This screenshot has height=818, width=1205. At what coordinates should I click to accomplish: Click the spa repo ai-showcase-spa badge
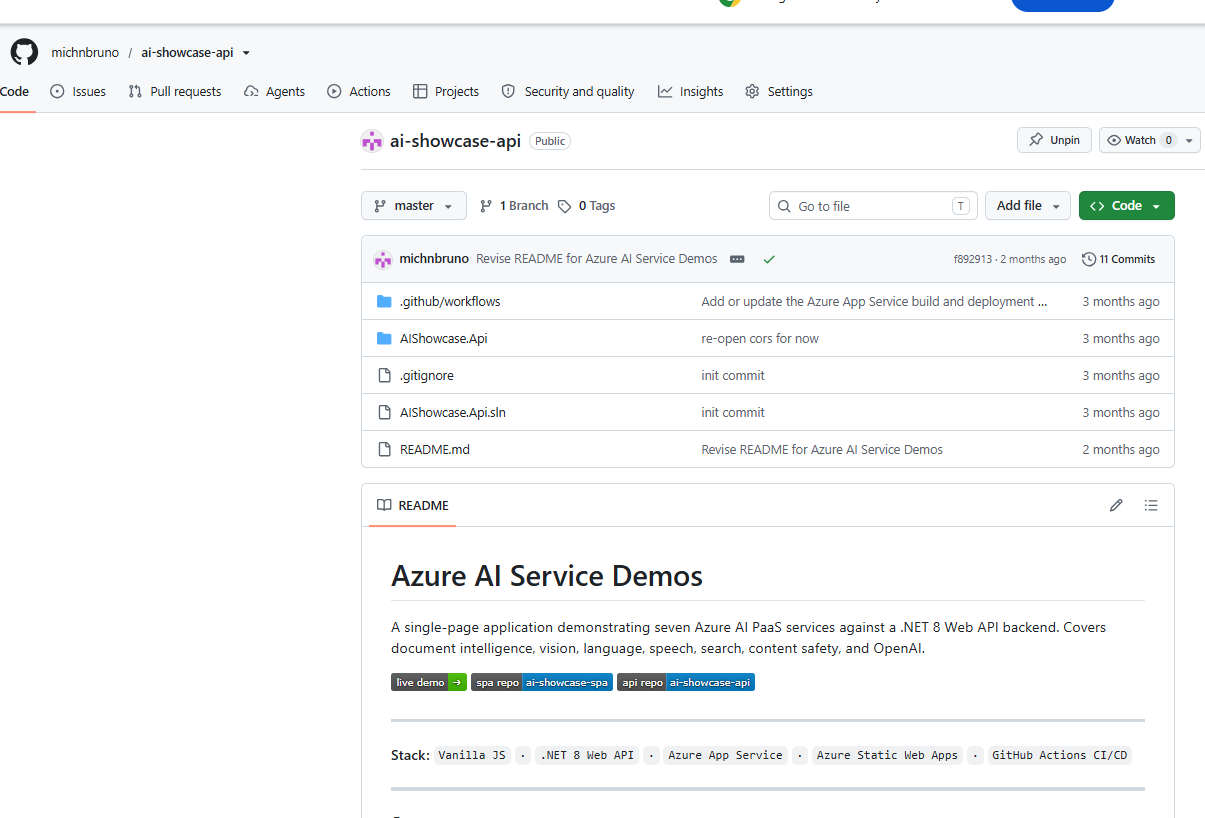[x=542, y=682]
